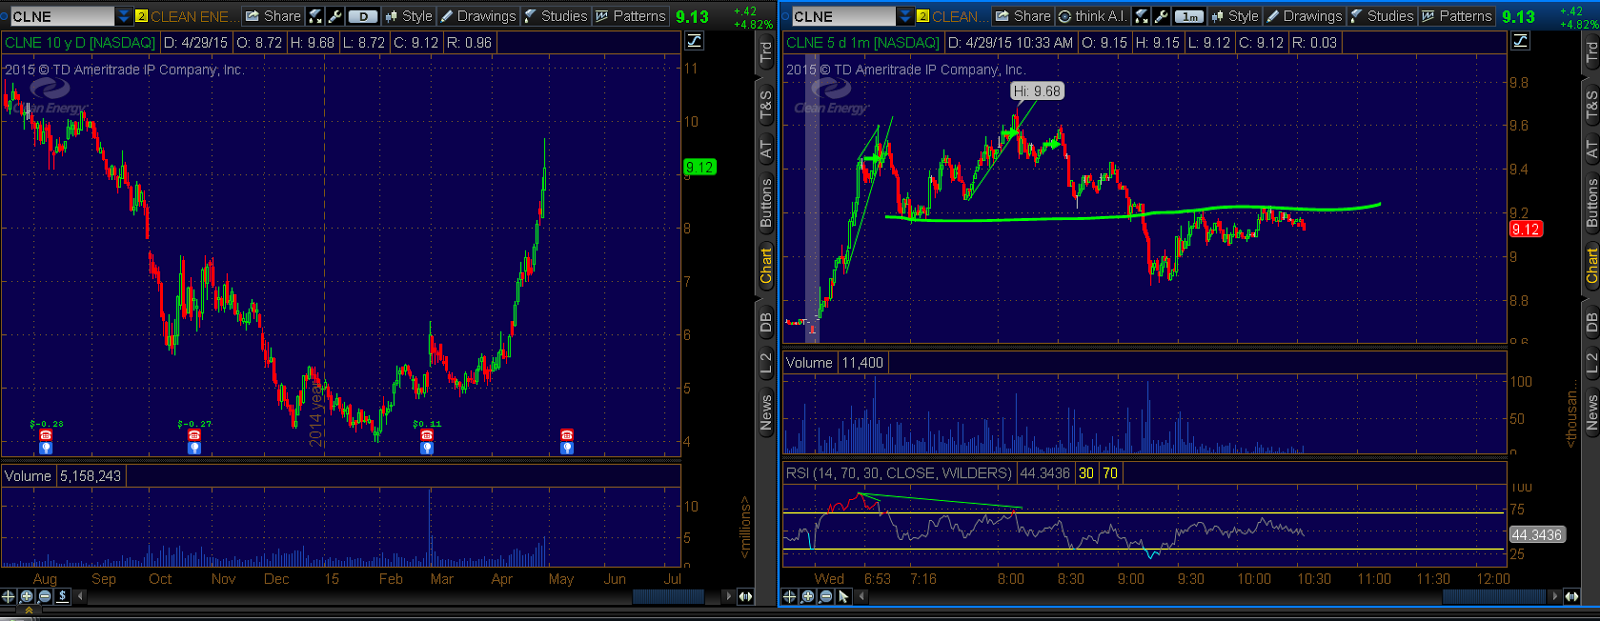This screenshot has width=1600, height=621.
Task: Click right chart horizontal scrollbar thumb
Action: tap(1495, 596)
